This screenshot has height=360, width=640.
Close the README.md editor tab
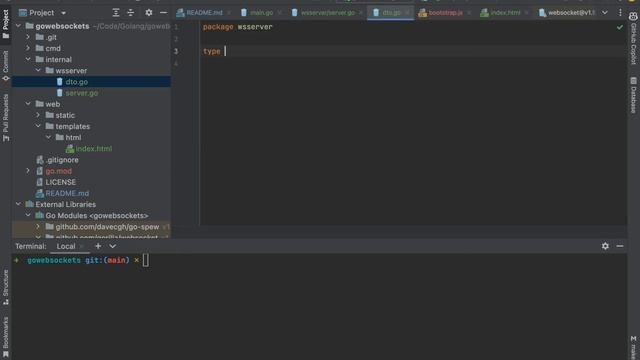coord(229,13)
